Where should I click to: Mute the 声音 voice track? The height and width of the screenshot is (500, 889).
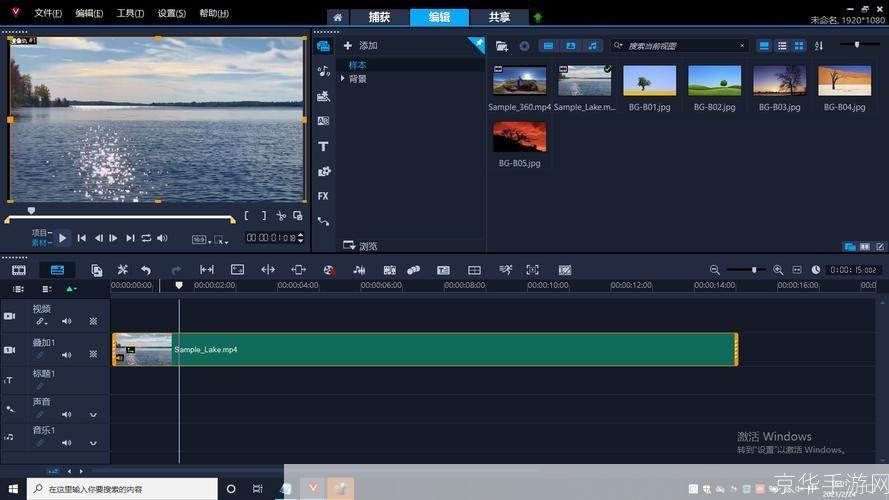[x=66, y=414]
